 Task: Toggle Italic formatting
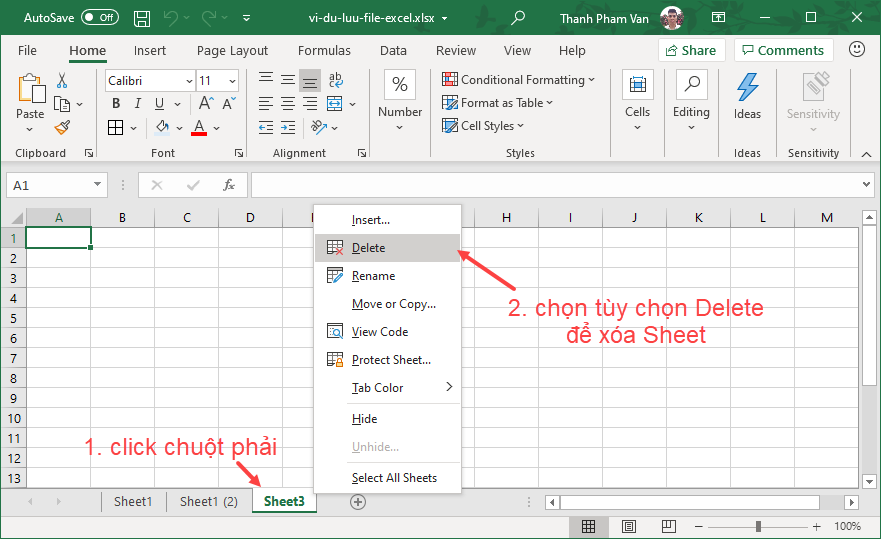coord(138,103)
